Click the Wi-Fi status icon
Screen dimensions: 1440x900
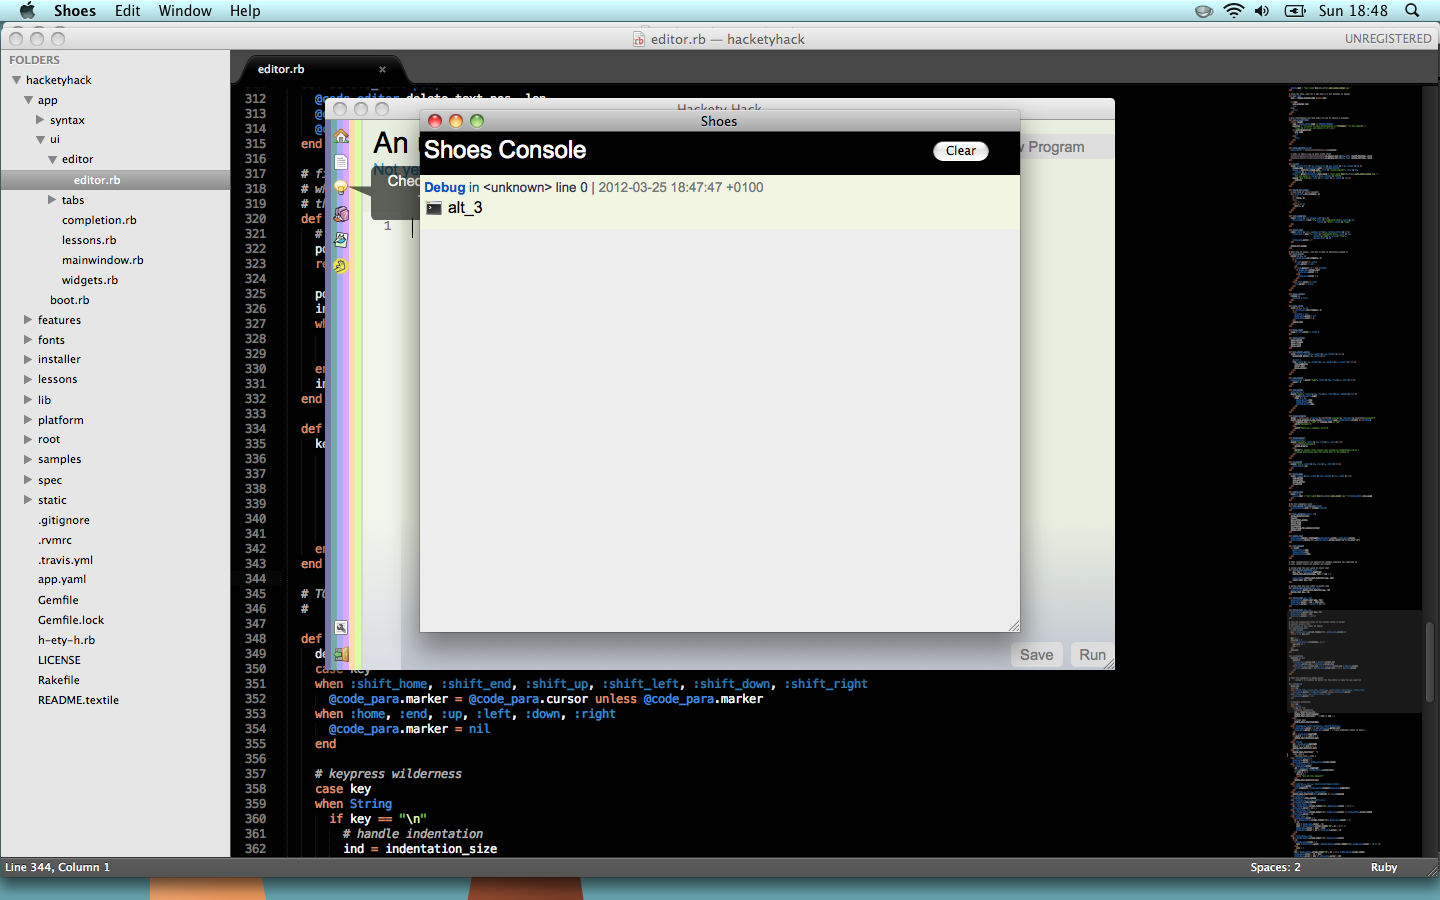(1234, 11)
